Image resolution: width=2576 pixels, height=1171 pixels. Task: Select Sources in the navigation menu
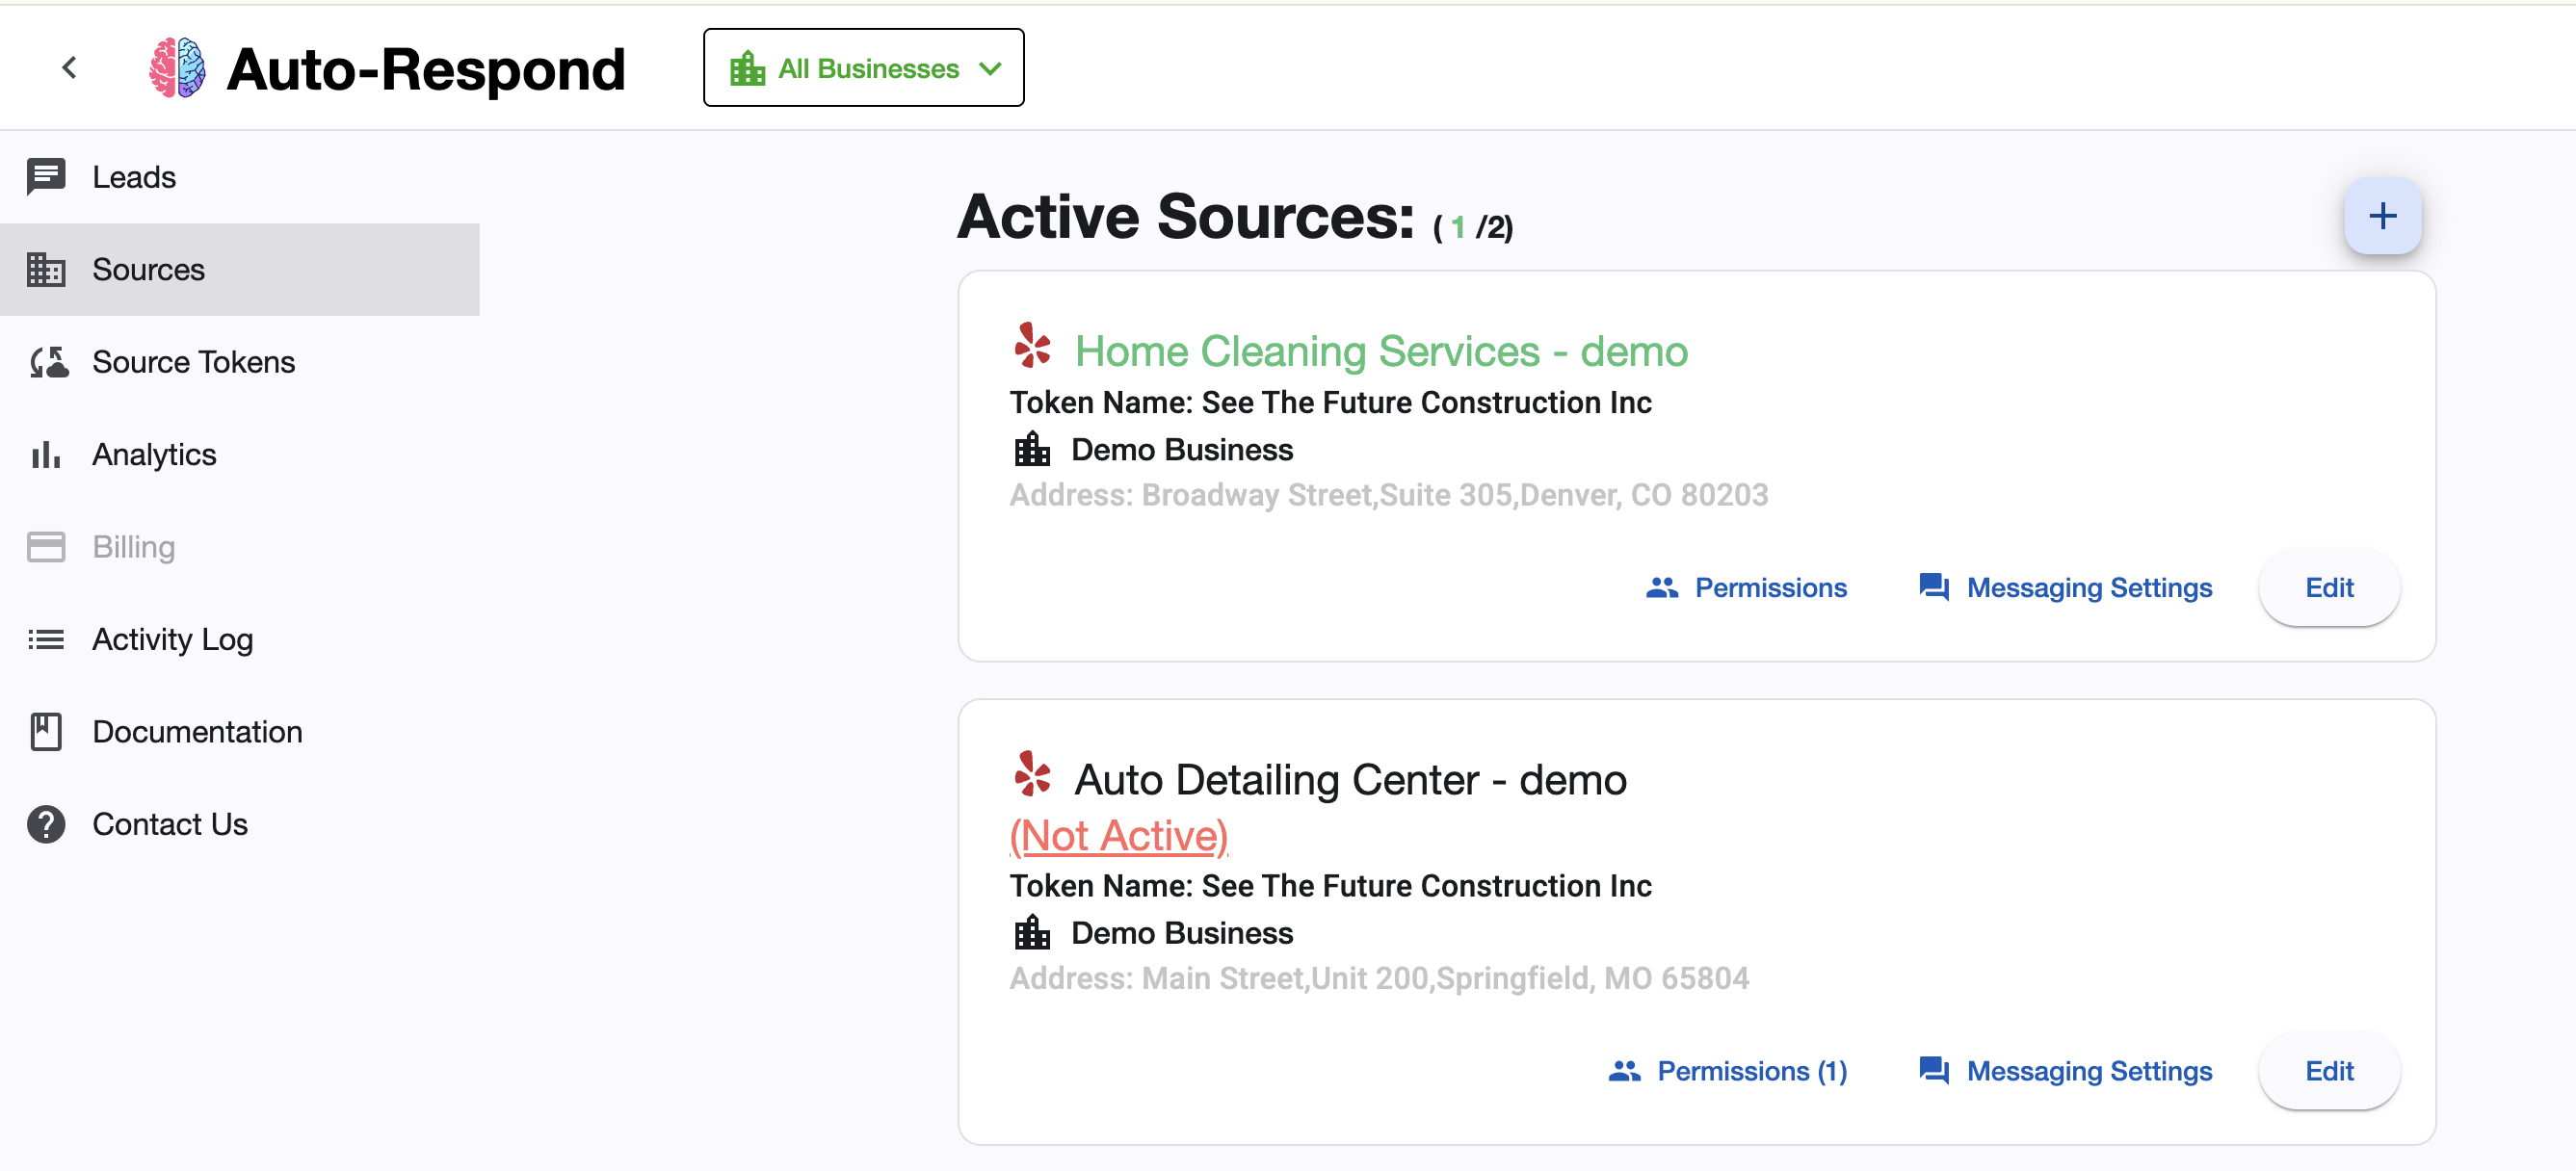pos(148,269)
